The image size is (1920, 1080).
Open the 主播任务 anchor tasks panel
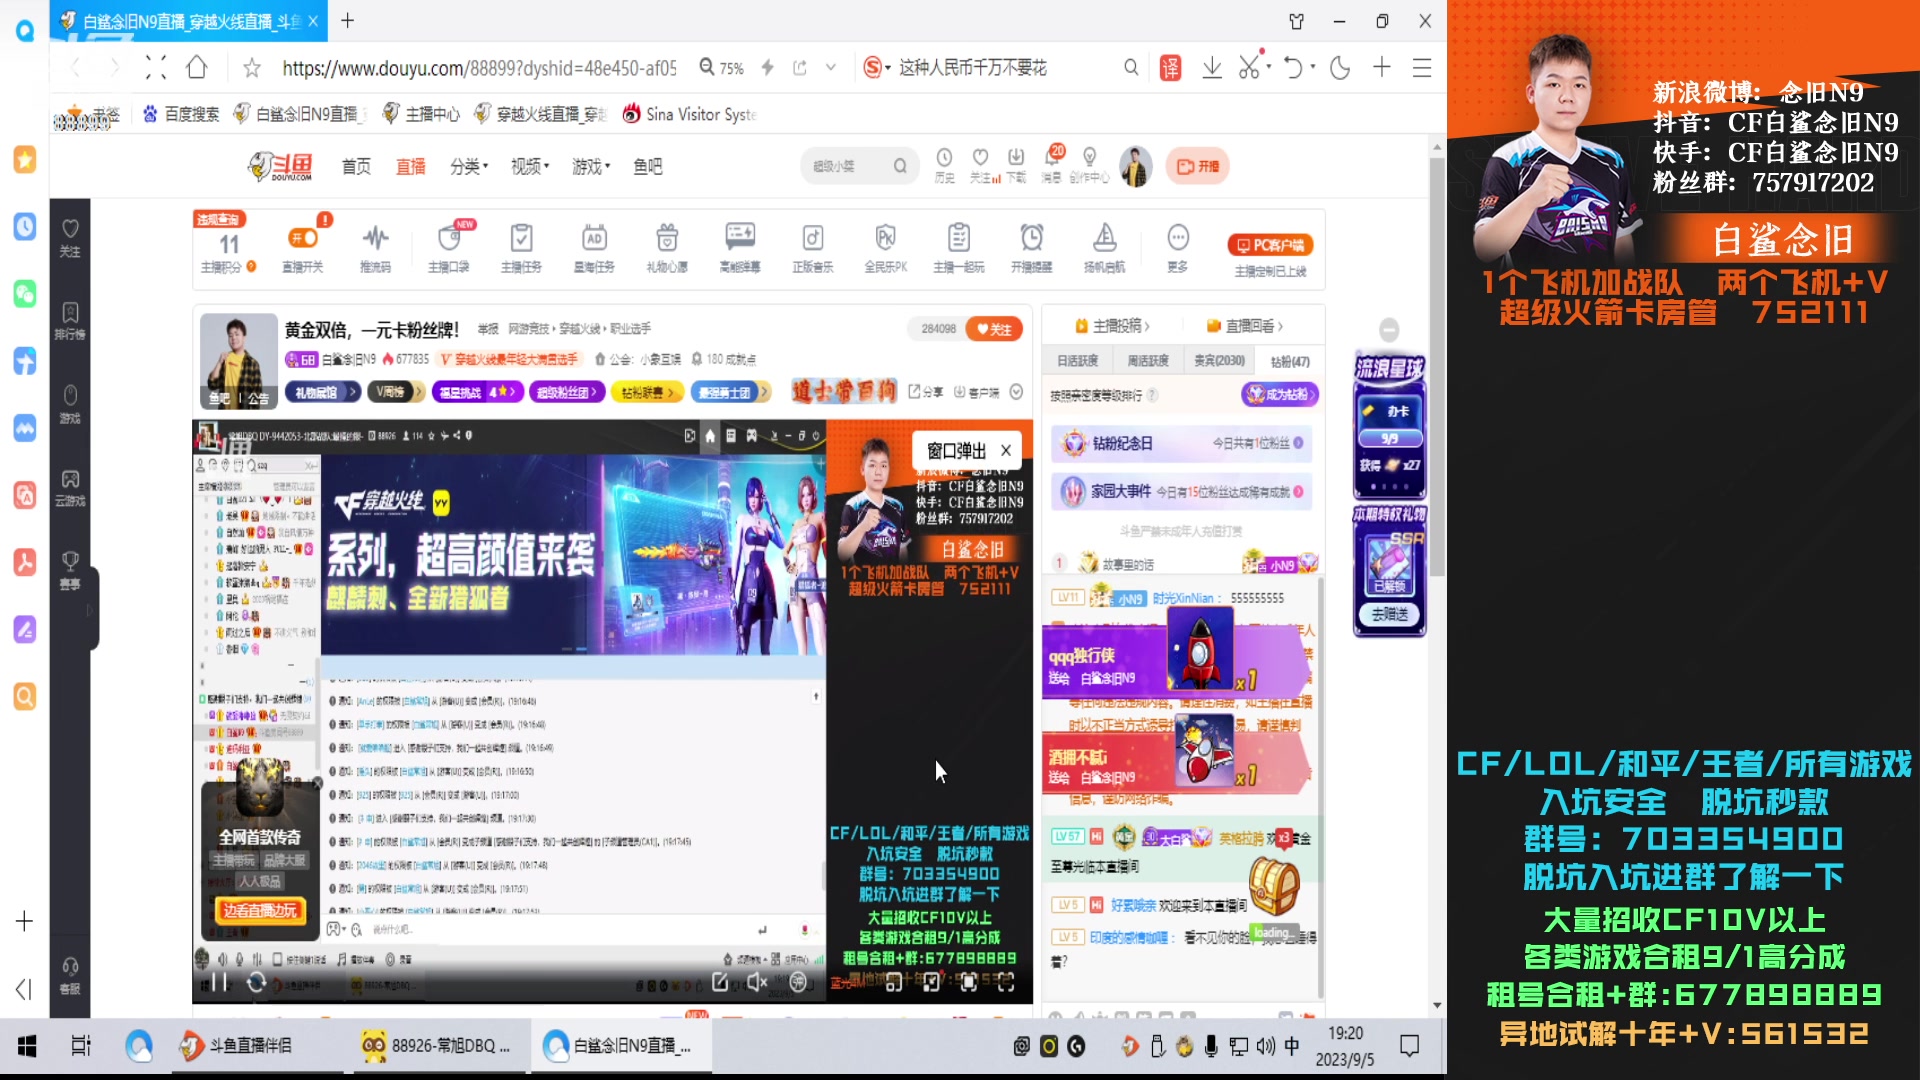[x=521, y=245]
